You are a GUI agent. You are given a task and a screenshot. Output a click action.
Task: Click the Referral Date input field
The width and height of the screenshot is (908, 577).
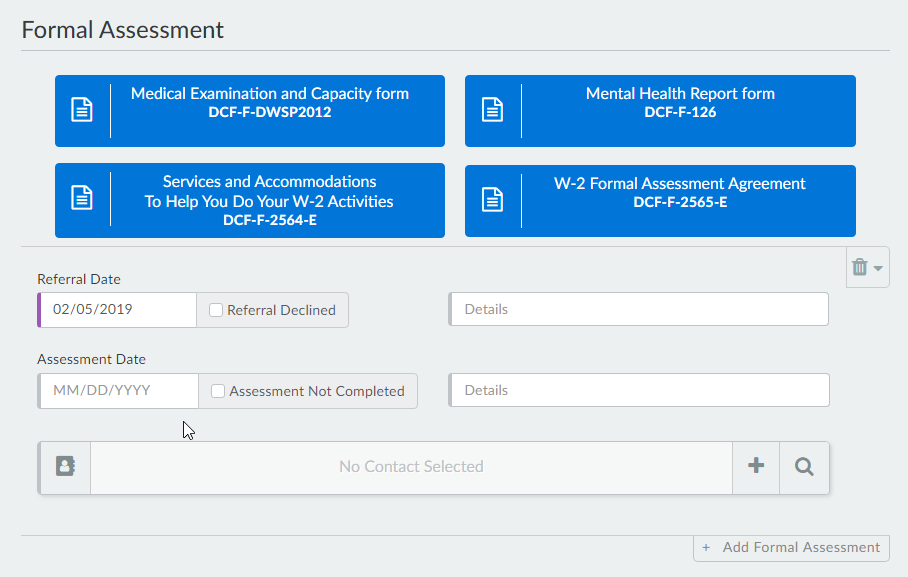pos(118,310)
